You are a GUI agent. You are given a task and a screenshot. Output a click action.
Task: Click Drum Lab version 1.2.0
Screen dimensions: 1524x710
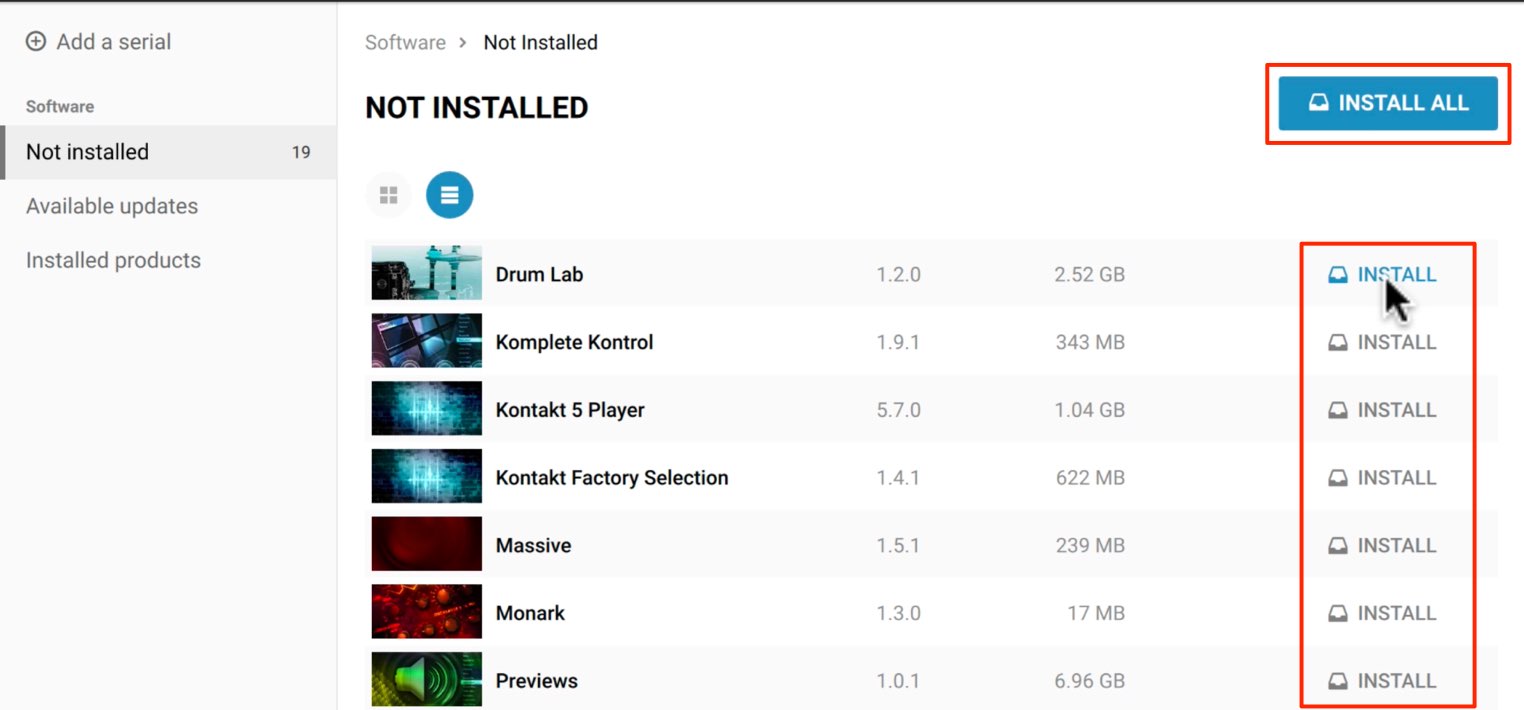tap(898, 274)
